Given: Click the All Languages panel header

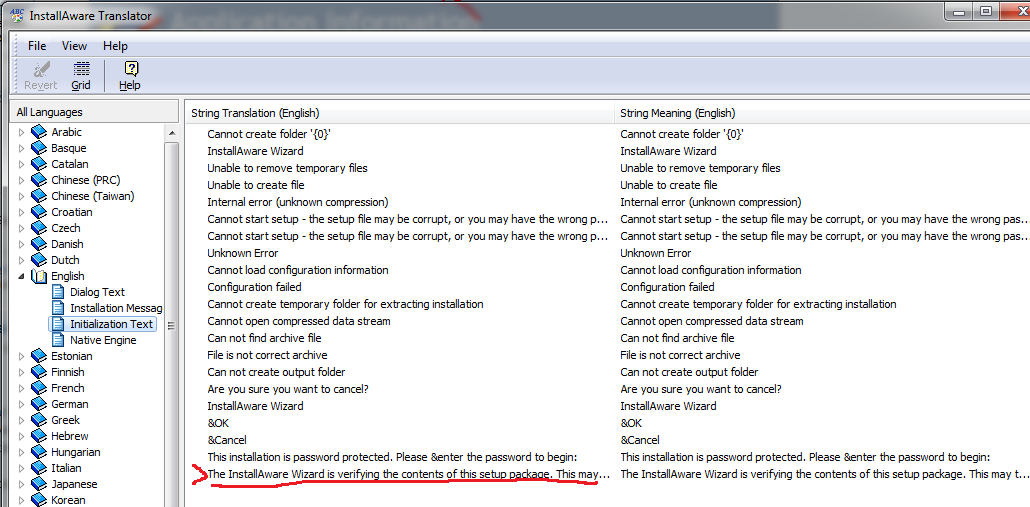Looking at the screenshot, I should (95, 112).
